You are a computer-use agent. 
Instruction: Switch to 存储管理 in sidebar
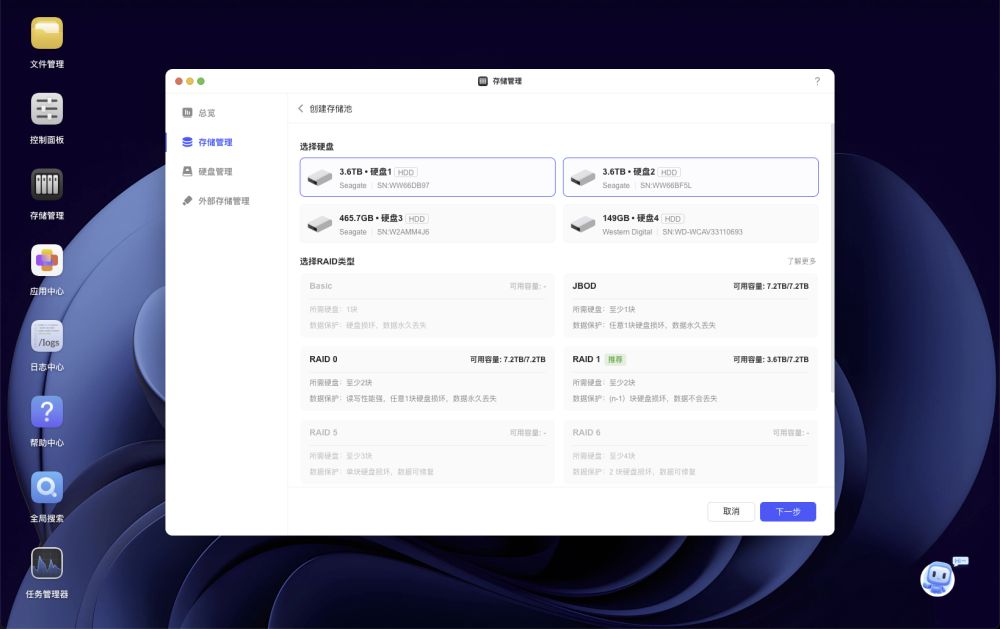tap(215, 142)
